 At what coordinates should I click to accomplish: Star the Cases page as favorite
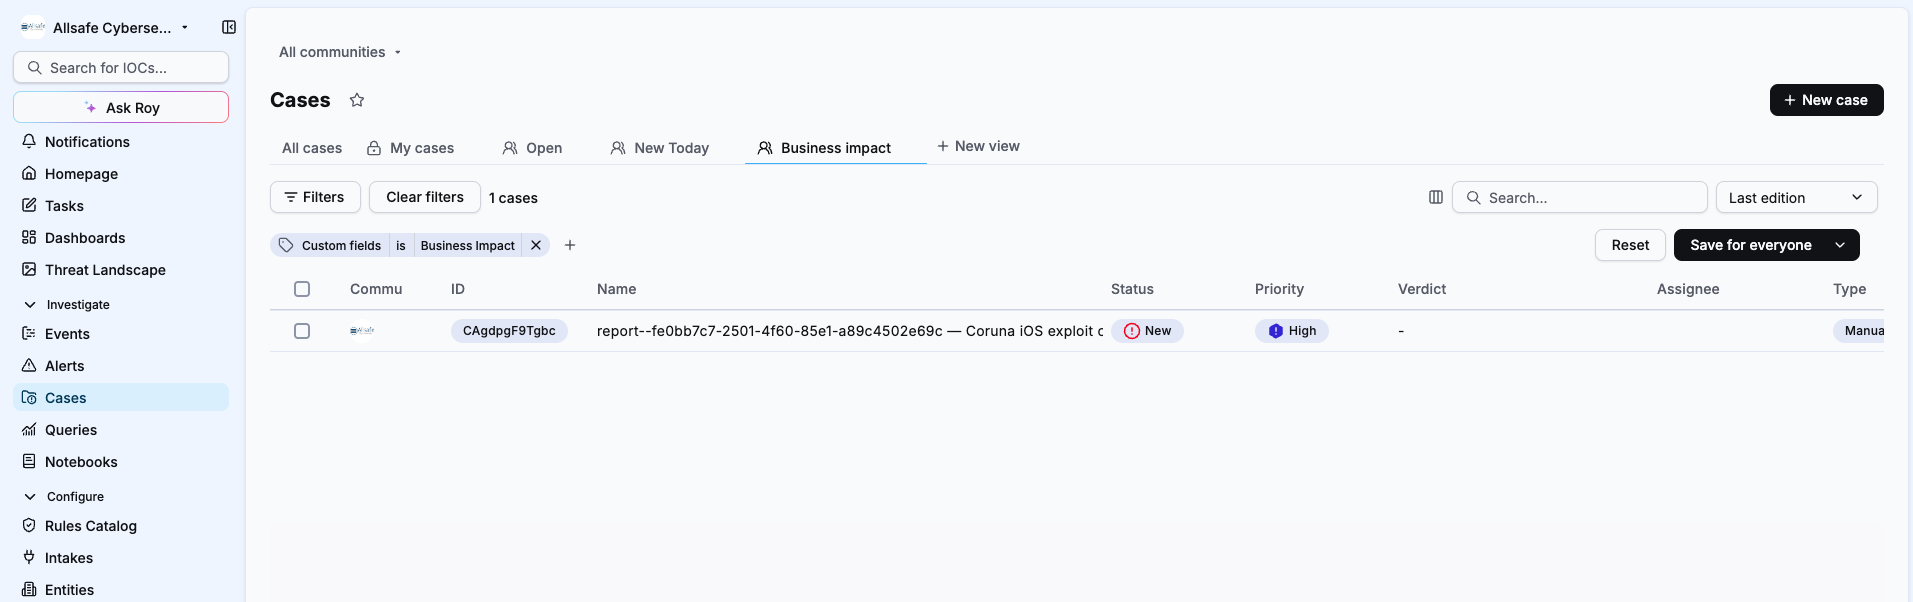(x=357, y=100)
